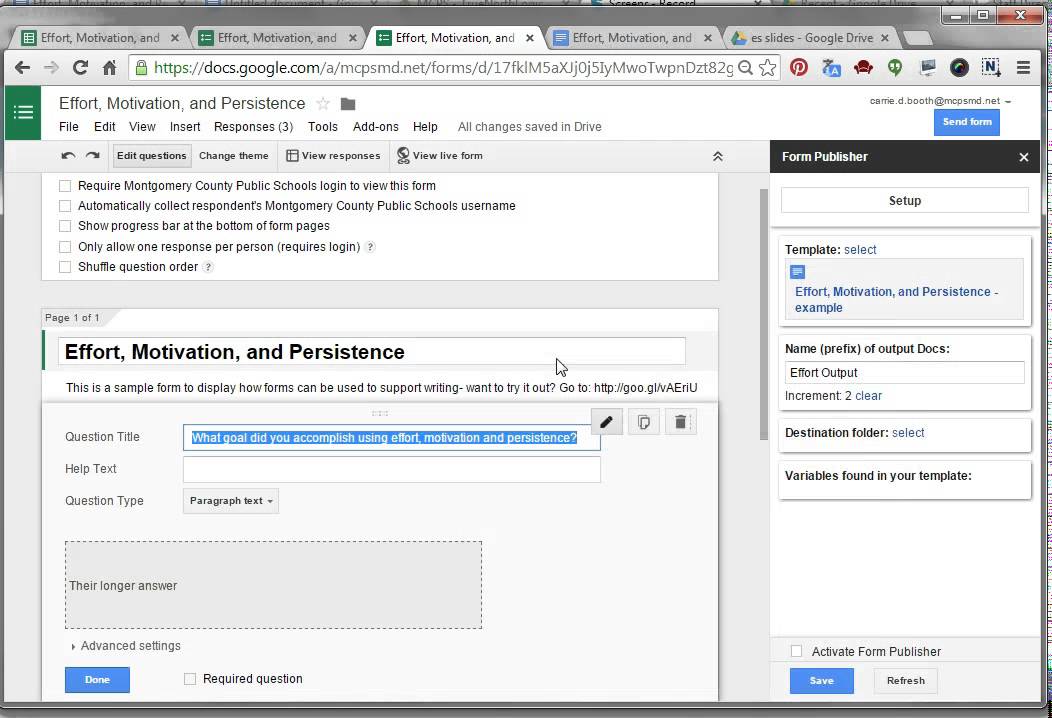Click the blue Send form button
Screen dimensions: 1052x718
(967, 122)
